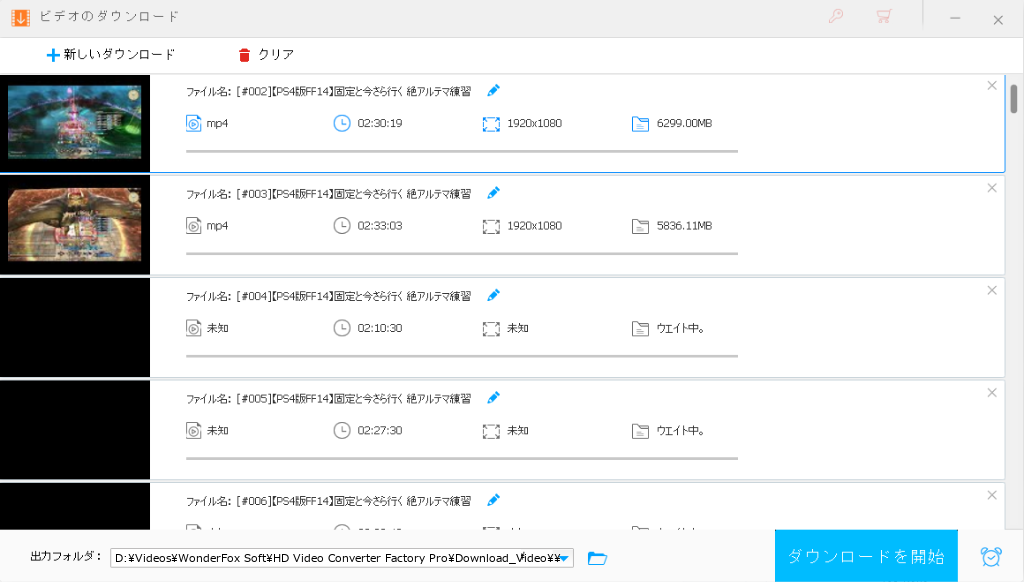Click the duration clock icon for 02:30:19
Image resolution: width=1024 pixels, height=582 pixels.
tap(342, 123)
